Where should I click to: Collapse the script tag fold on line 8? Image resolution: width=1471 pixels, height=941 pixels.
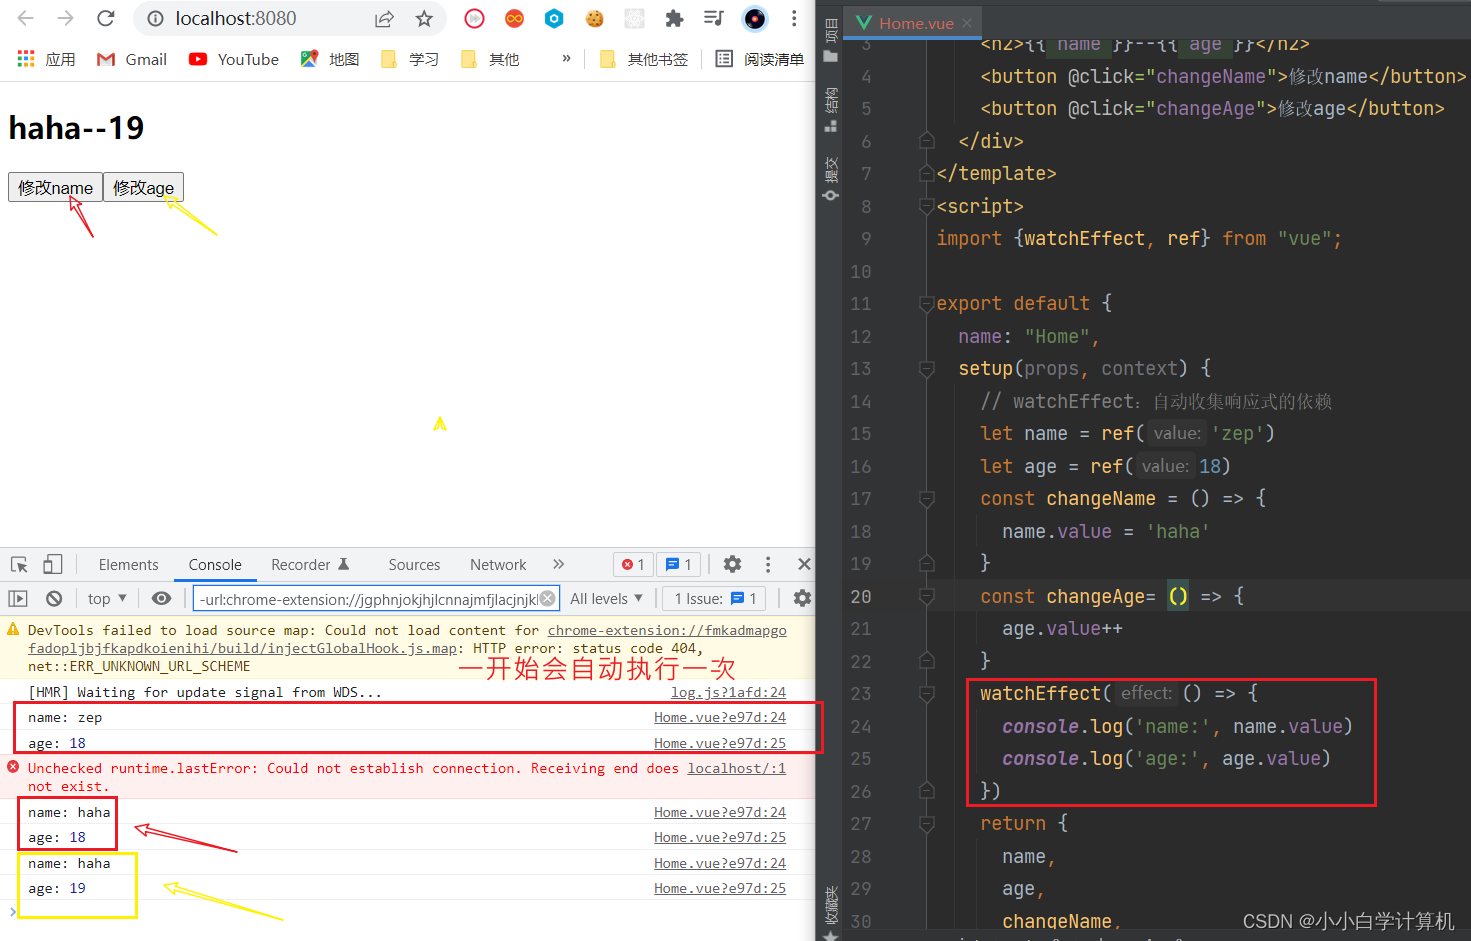pos(926,206)
